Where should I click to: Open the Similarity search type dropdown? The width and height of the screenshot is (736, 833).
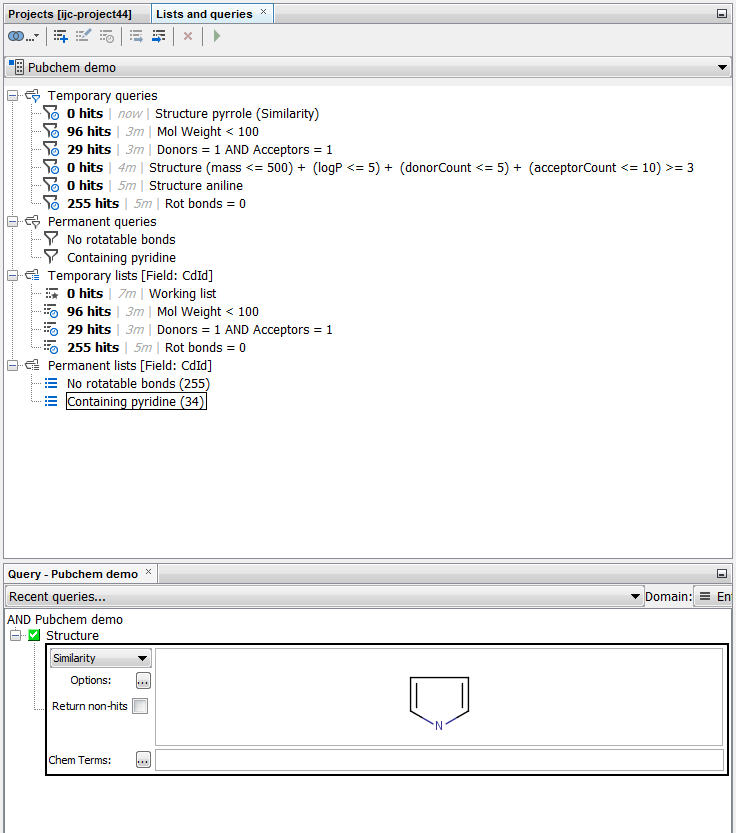click(100, 658)
